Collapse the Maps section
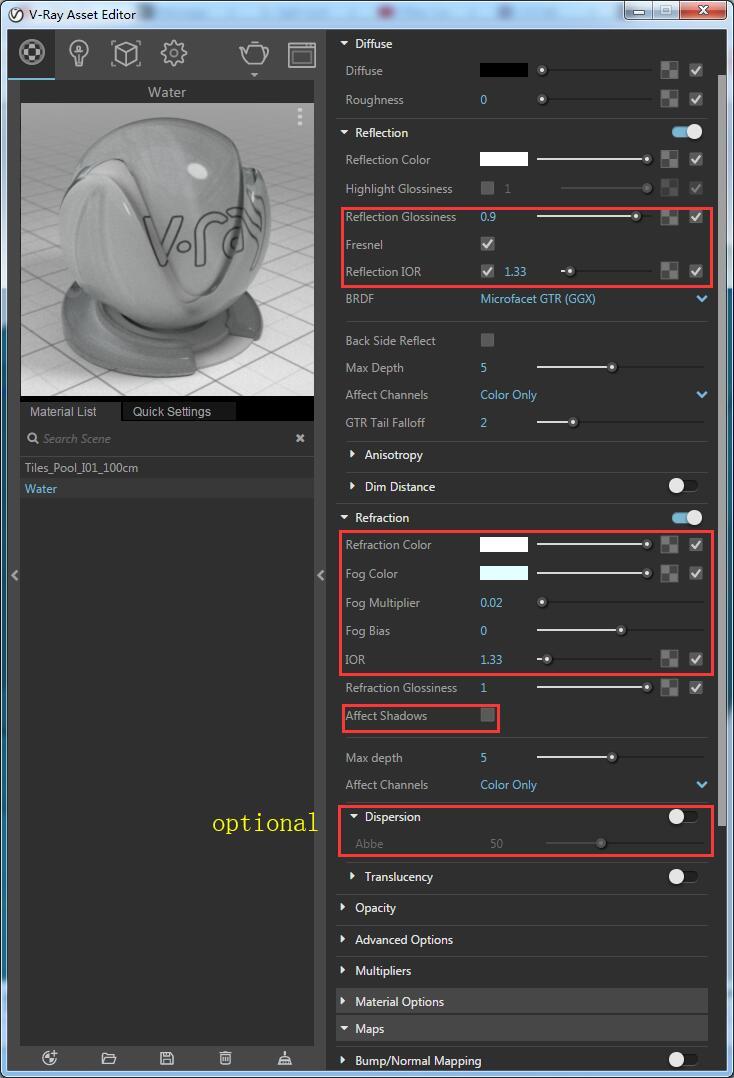This screenshot has height=1078, width=734. [x=344, y=1028]
